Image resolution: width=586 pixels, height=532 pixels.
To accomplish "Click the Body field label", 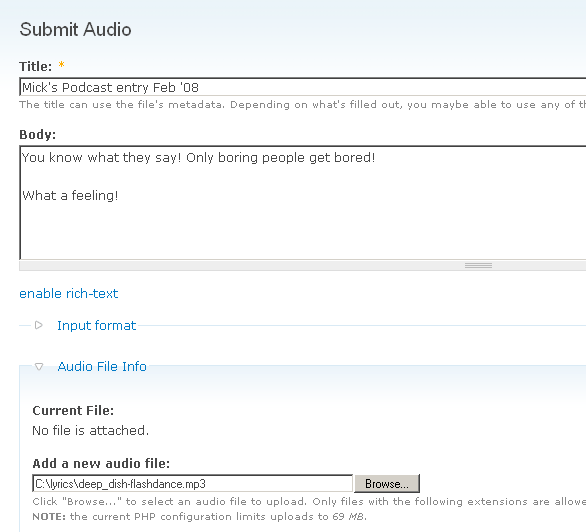I will click(37, 134).
